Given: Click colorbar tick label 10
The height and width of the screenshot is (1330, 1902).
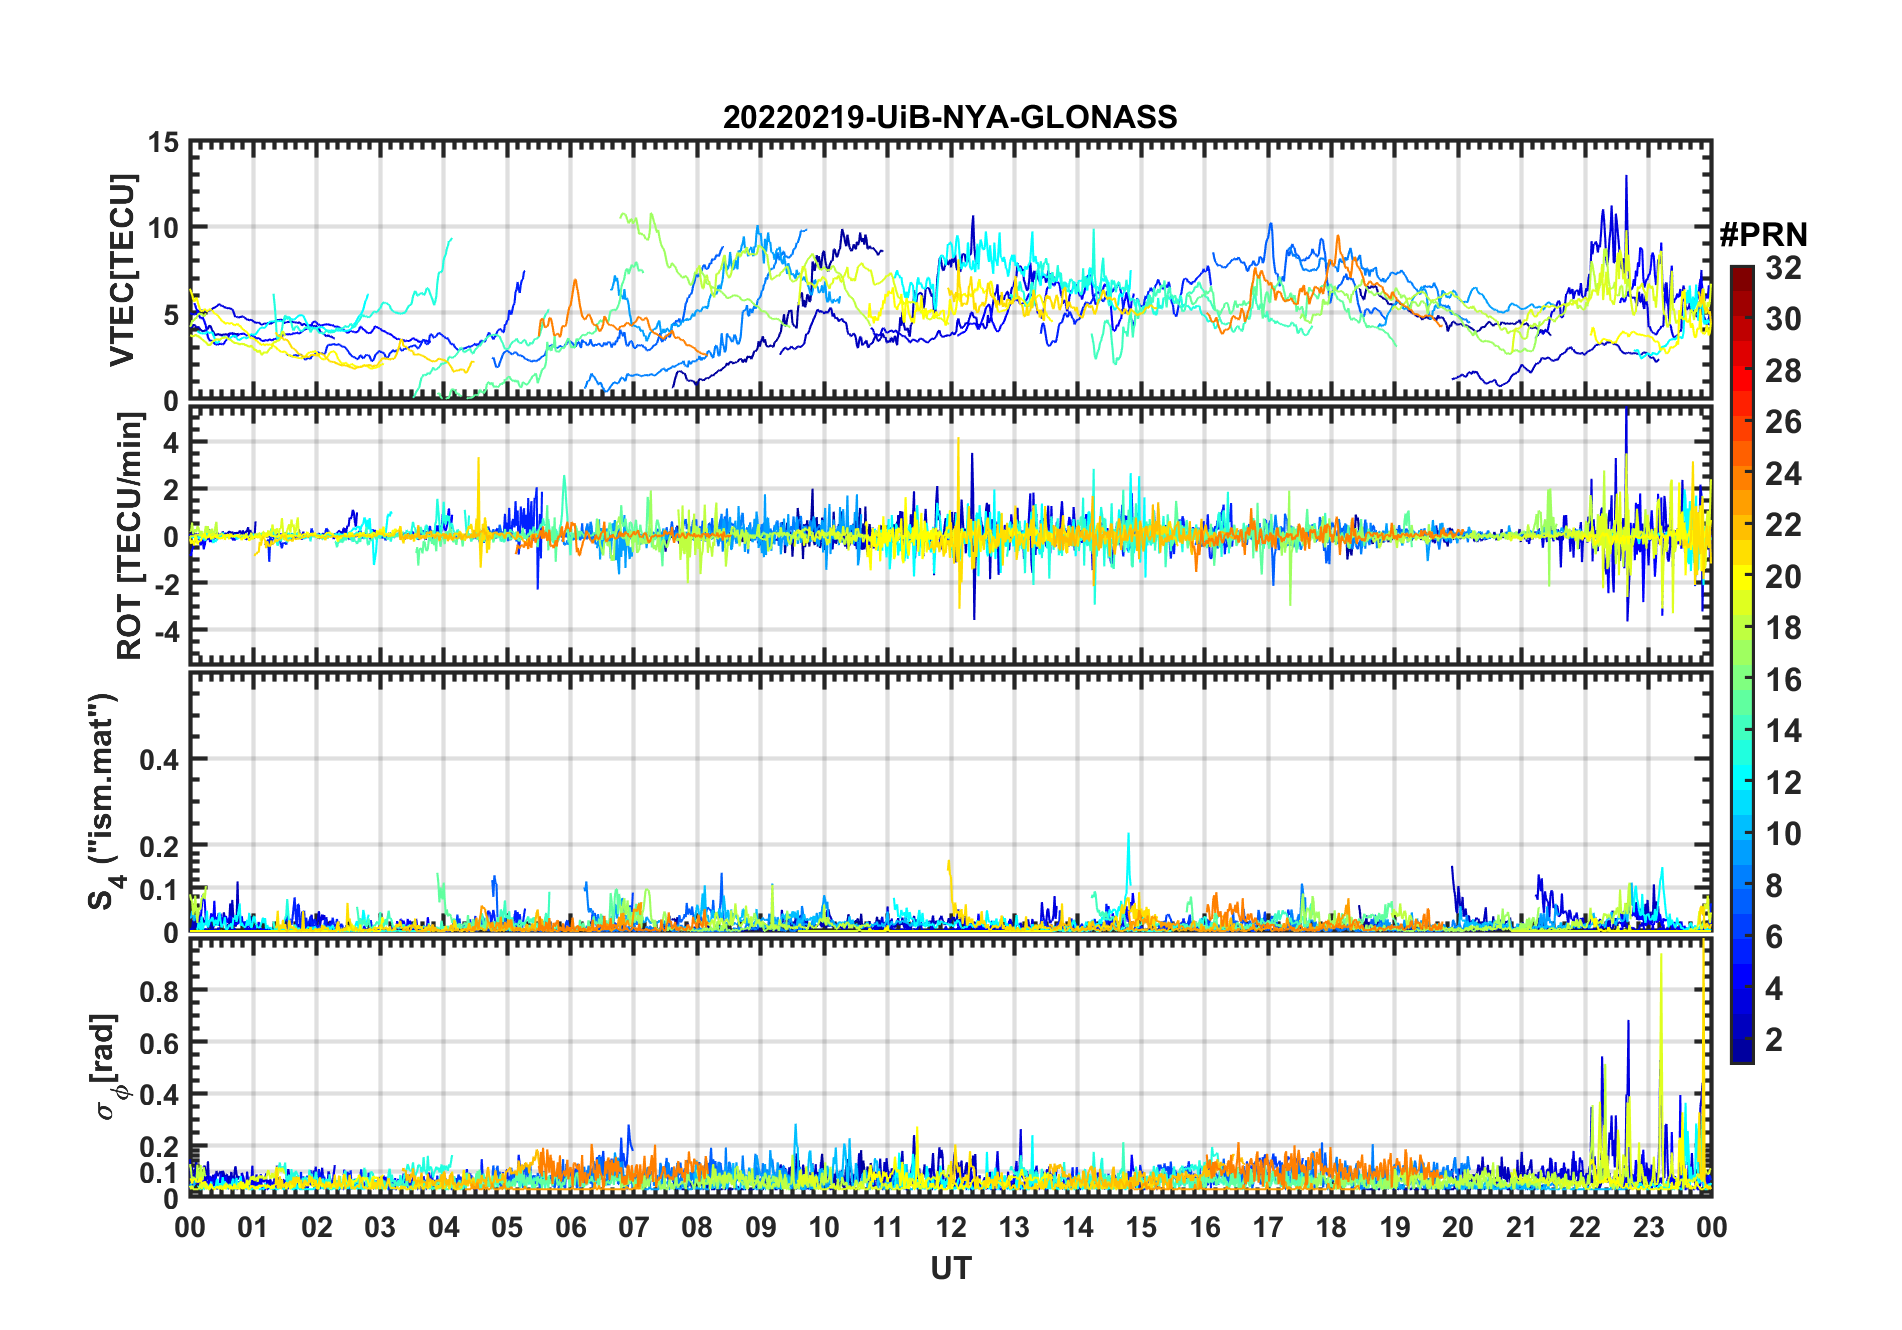Looking at the screenshot, I should coord(1783,833).
